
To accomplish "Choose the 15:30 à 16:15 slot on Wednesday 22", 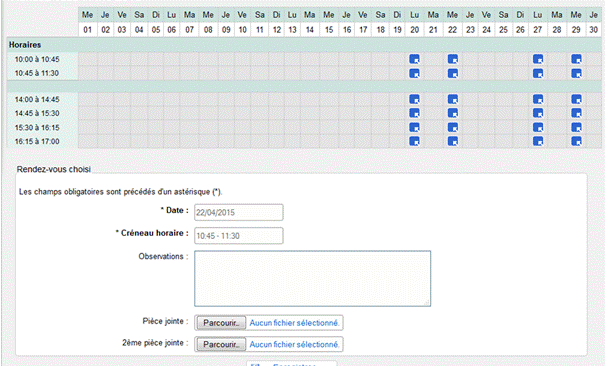I will tap(453, 127).
